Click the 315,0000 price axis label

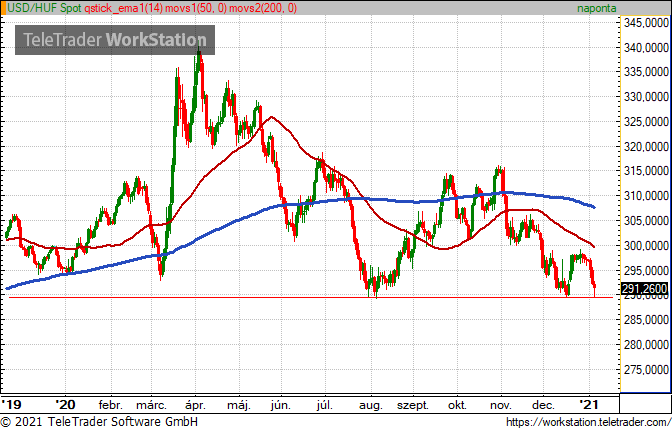(x=646, y=171)
